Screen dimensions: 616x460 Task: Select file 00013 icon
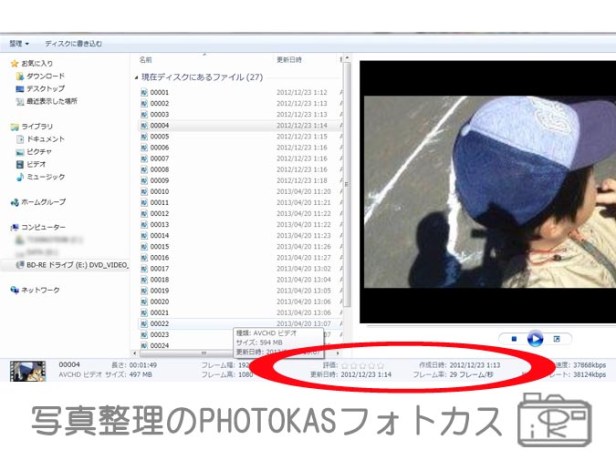(144, 225)
